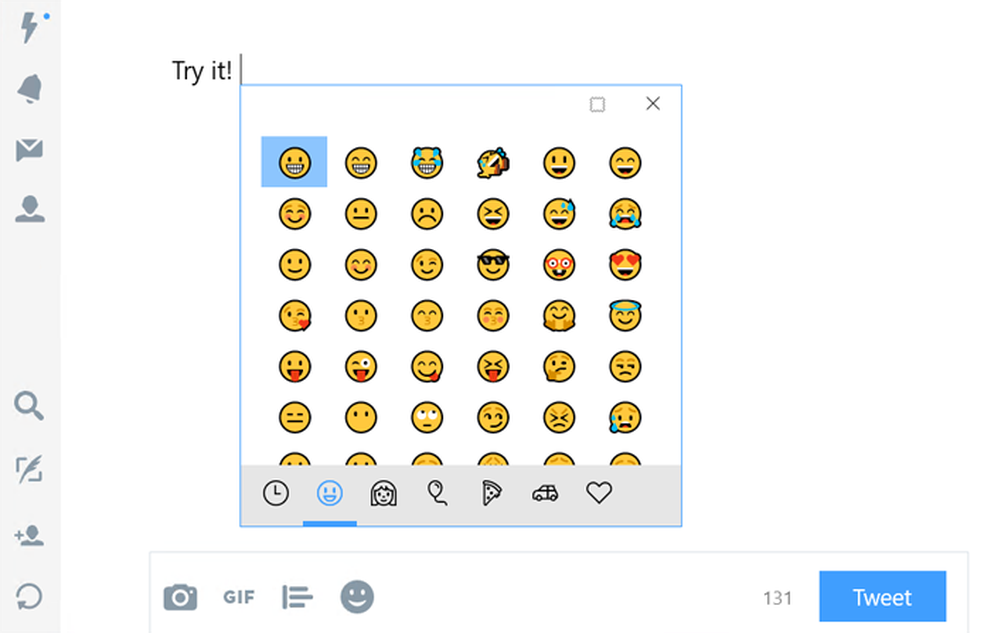
Task: Open your profile via the person icon
Action: click(29, 209)
